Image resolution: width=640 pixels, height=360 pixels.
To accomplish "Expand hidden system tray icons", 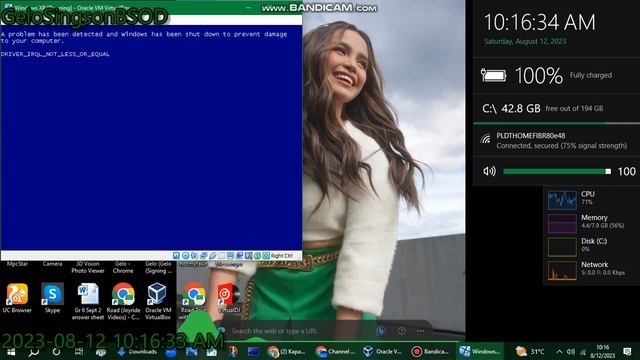I will coord(559,351).
